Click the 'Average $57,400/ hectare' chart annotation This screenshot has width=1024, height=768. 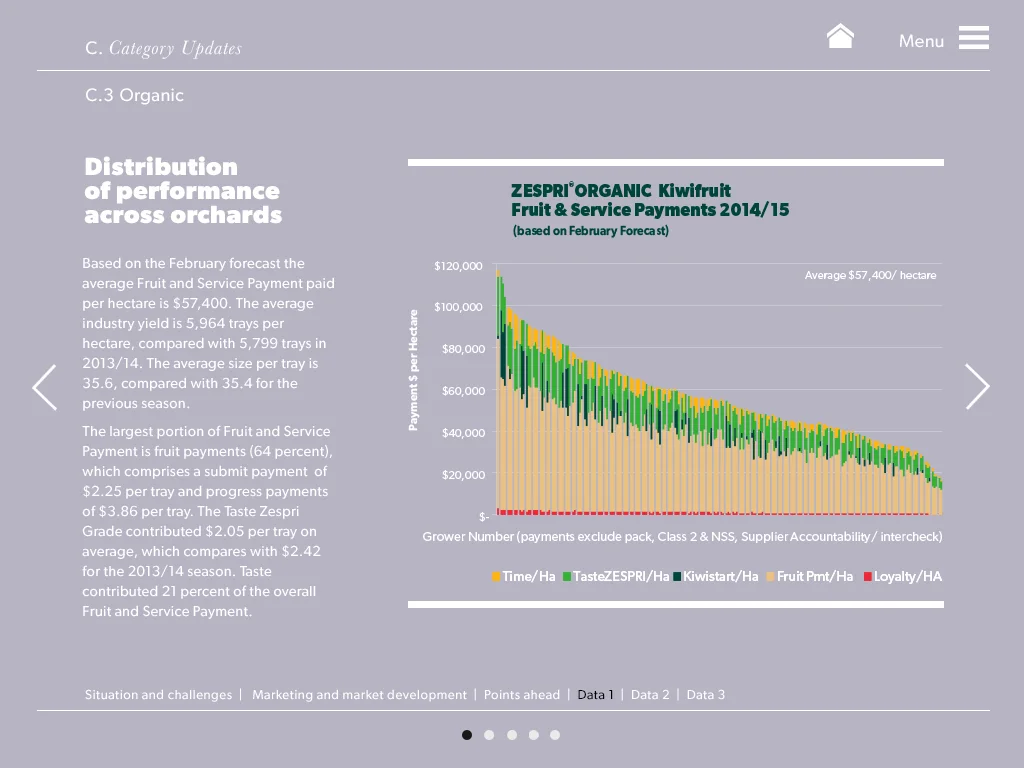point(870,276)
